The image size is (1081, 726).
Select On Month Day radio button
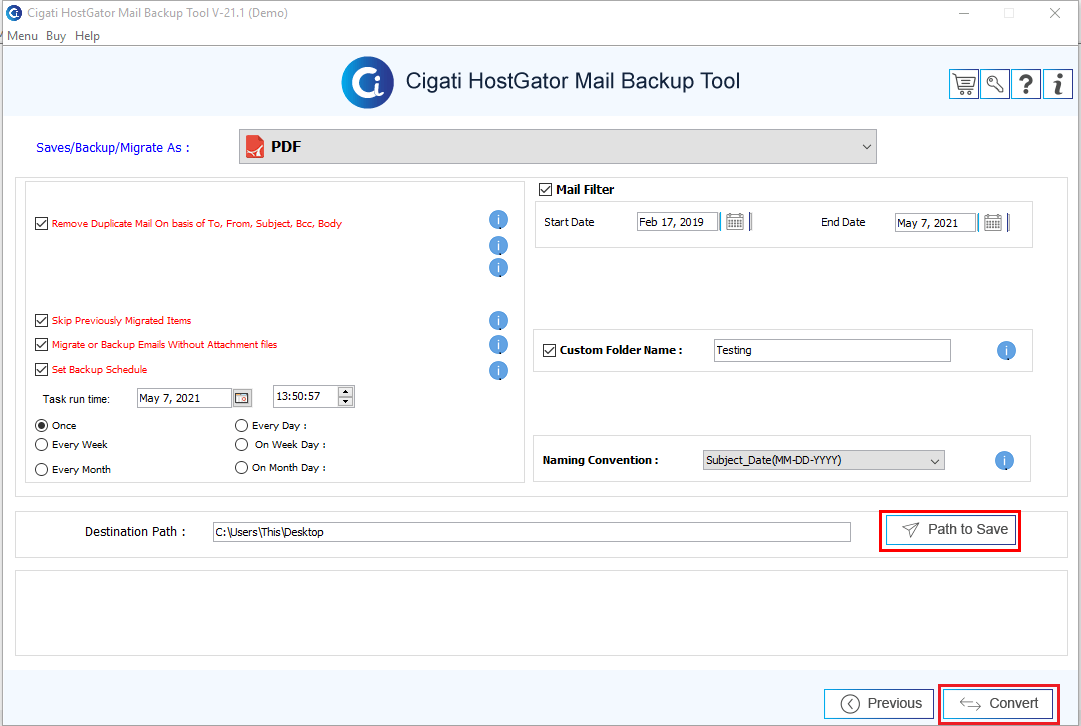pos(241,467)
